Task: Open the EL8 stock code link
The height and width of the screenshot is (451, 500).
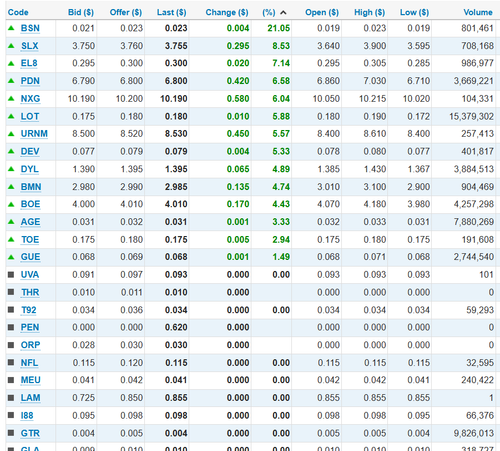Action: pyautogui.click(x=29, y=63)
